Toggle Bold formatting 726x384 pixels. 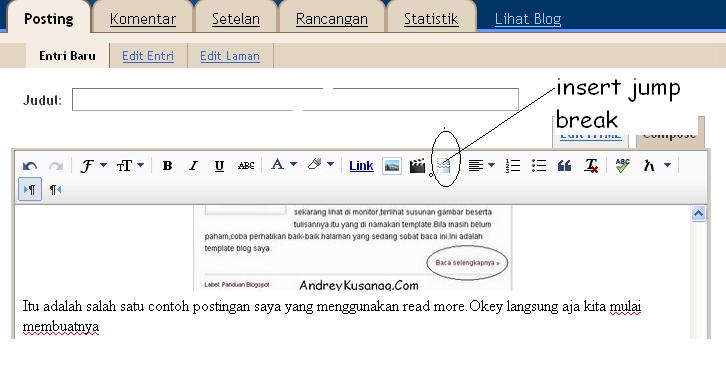168,165
